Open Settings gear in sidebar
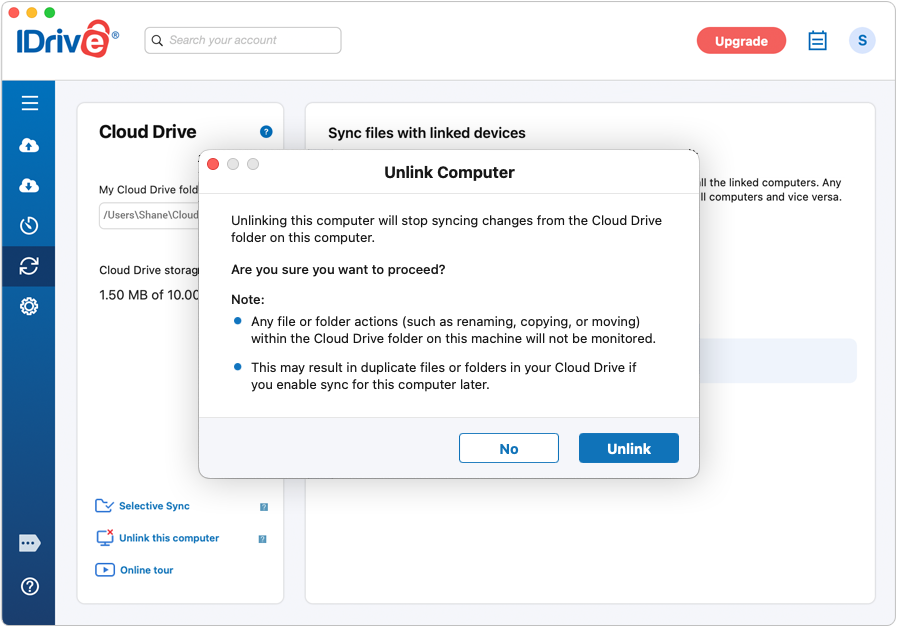Image resolution: width=898 pixels, height=626 pixels. click(x=29, y=306)
